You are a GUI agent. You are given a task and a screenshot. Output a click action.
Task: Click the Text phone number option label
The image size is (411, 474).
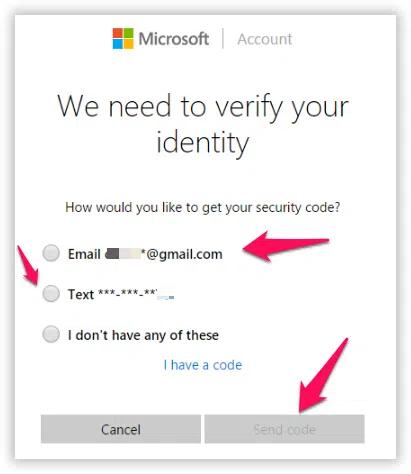(x=121, y=294)
